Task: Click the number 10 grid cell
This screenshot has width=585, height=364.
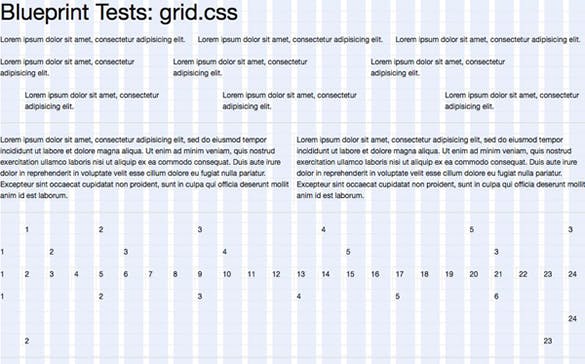Action: click(x=227, y=274)
